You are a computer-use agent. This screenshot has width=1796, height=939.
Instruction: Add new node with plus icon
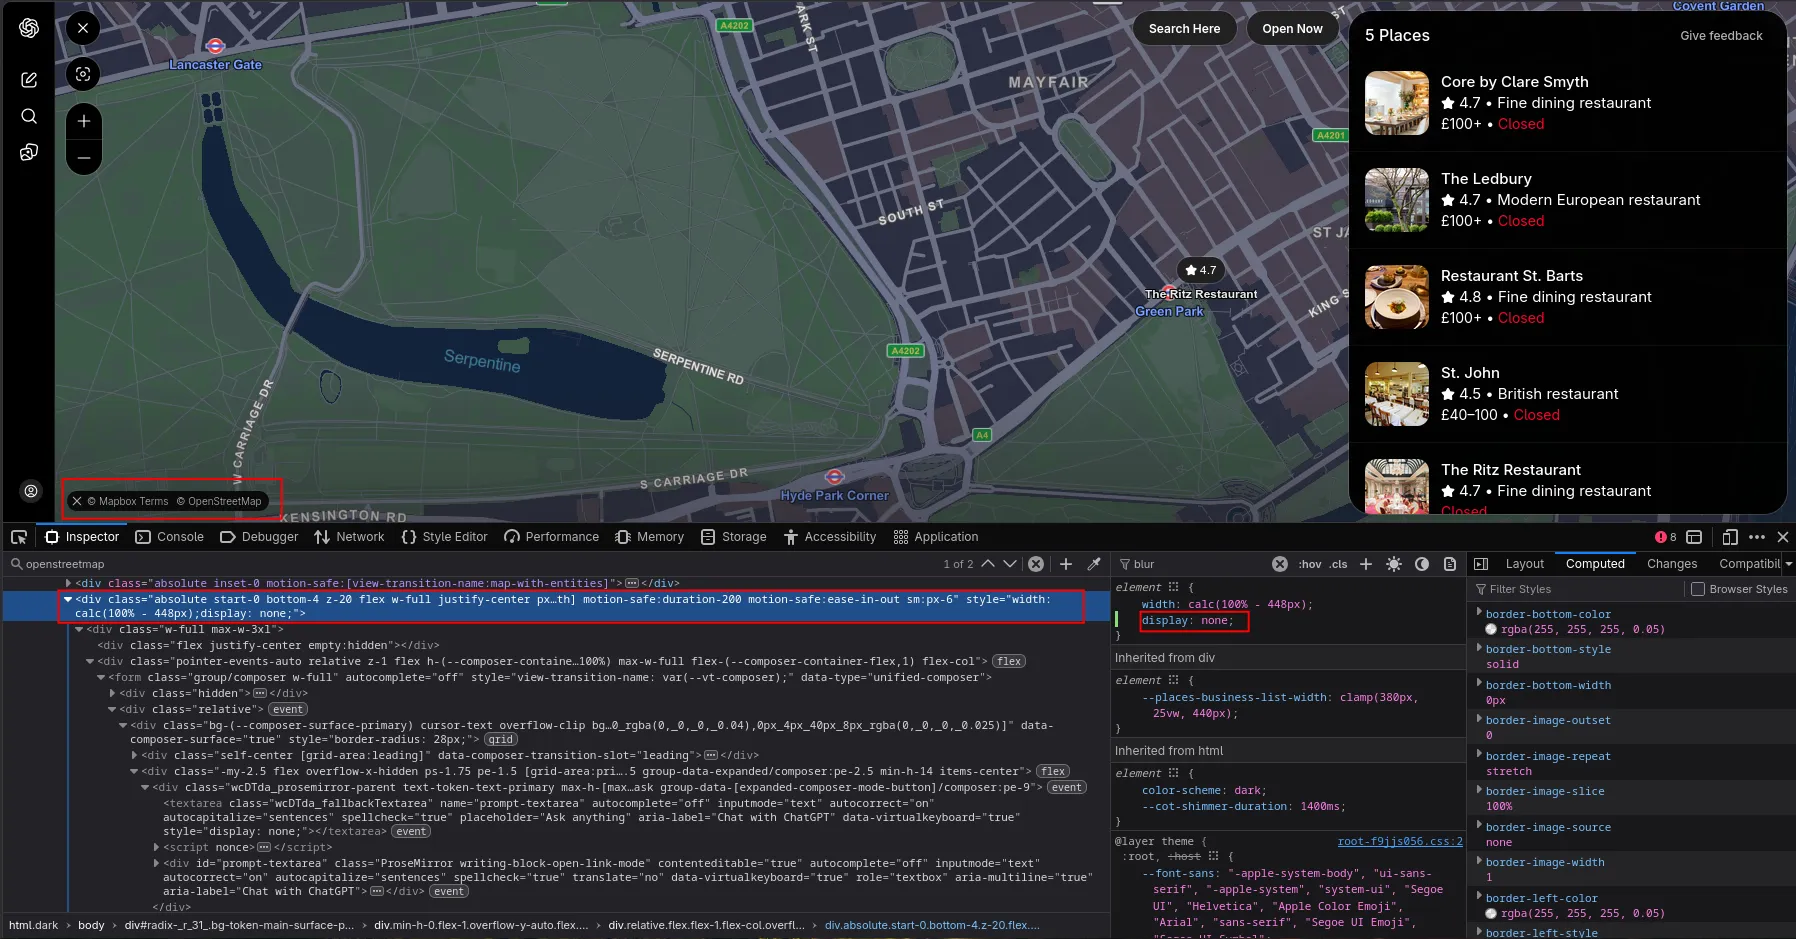tap(1066, 564)
